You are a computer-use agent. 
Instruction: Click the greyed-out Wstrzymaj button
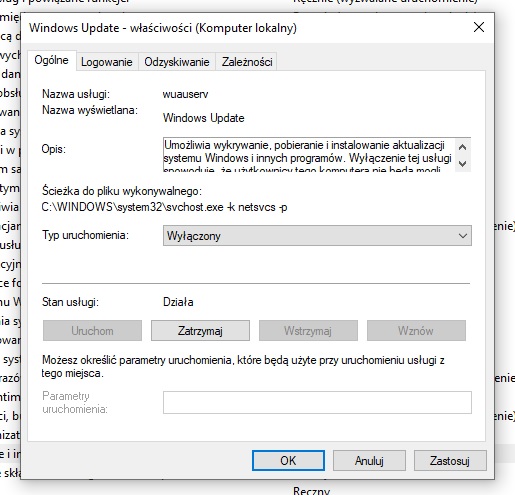[308, 331]
